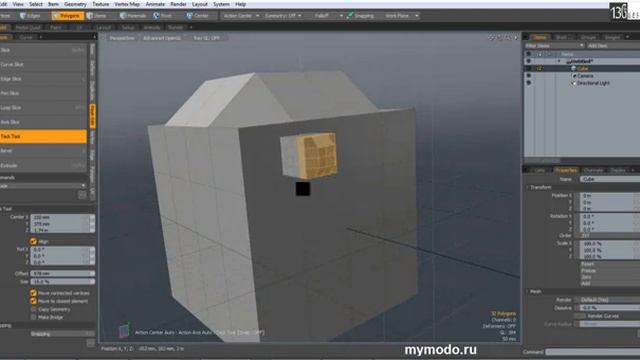The image size is (640, 360).
Task: Open the Texture menu
Action: [100, 4]
